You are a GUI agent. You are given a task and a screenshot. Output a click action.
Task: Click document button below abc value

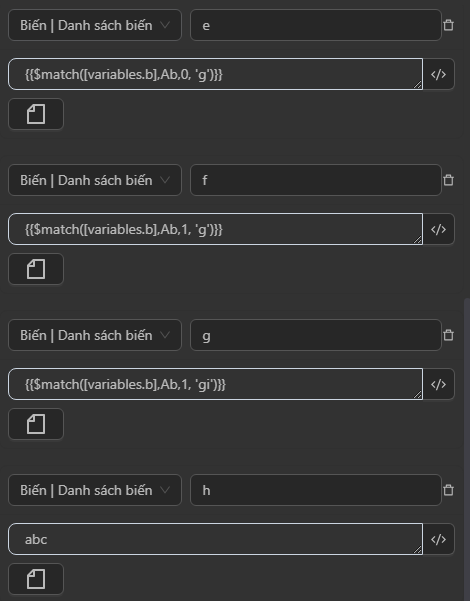(x=36, y=578)
